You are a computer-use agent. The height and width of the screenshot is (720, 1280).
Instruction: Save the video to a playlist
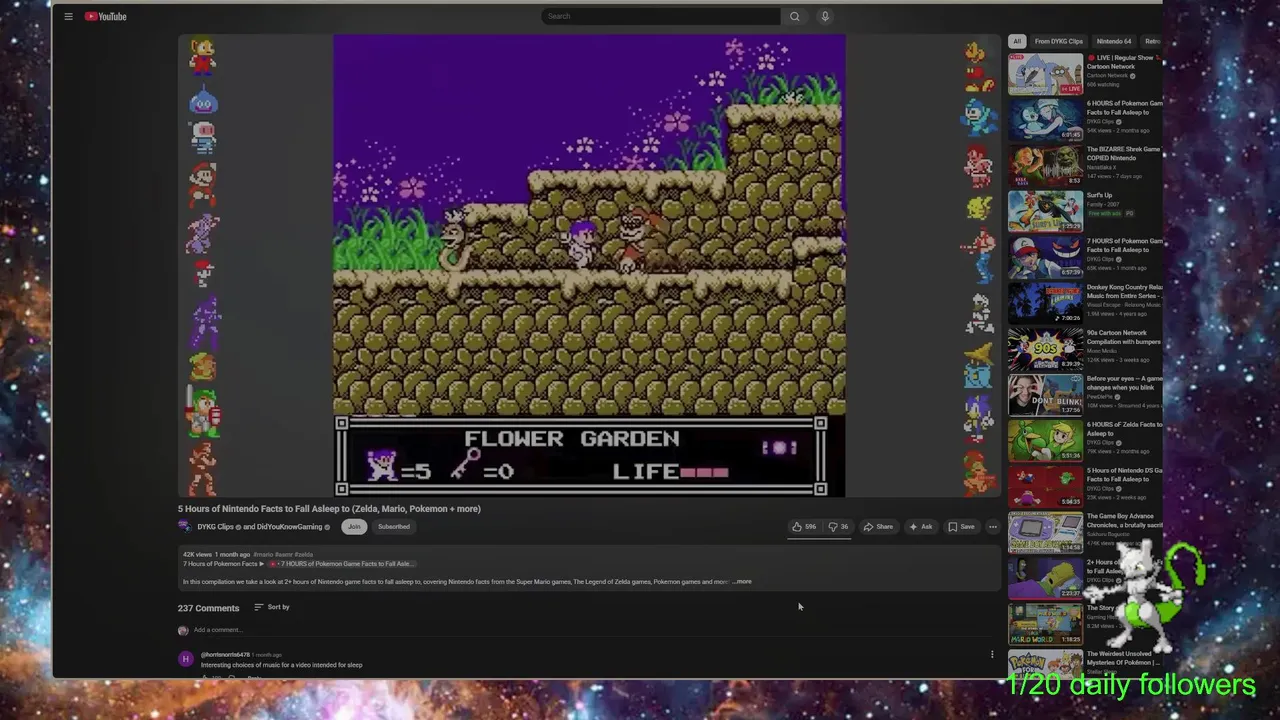(961, 527)
